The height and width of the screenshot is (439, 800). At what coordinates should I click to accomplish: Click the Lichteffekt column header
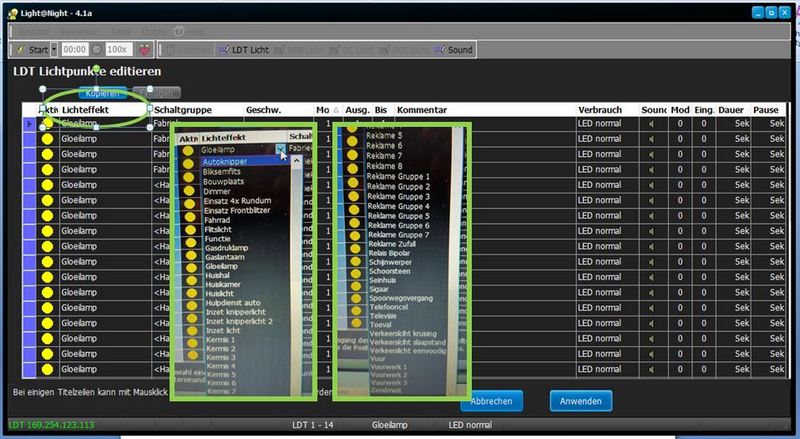105,110
